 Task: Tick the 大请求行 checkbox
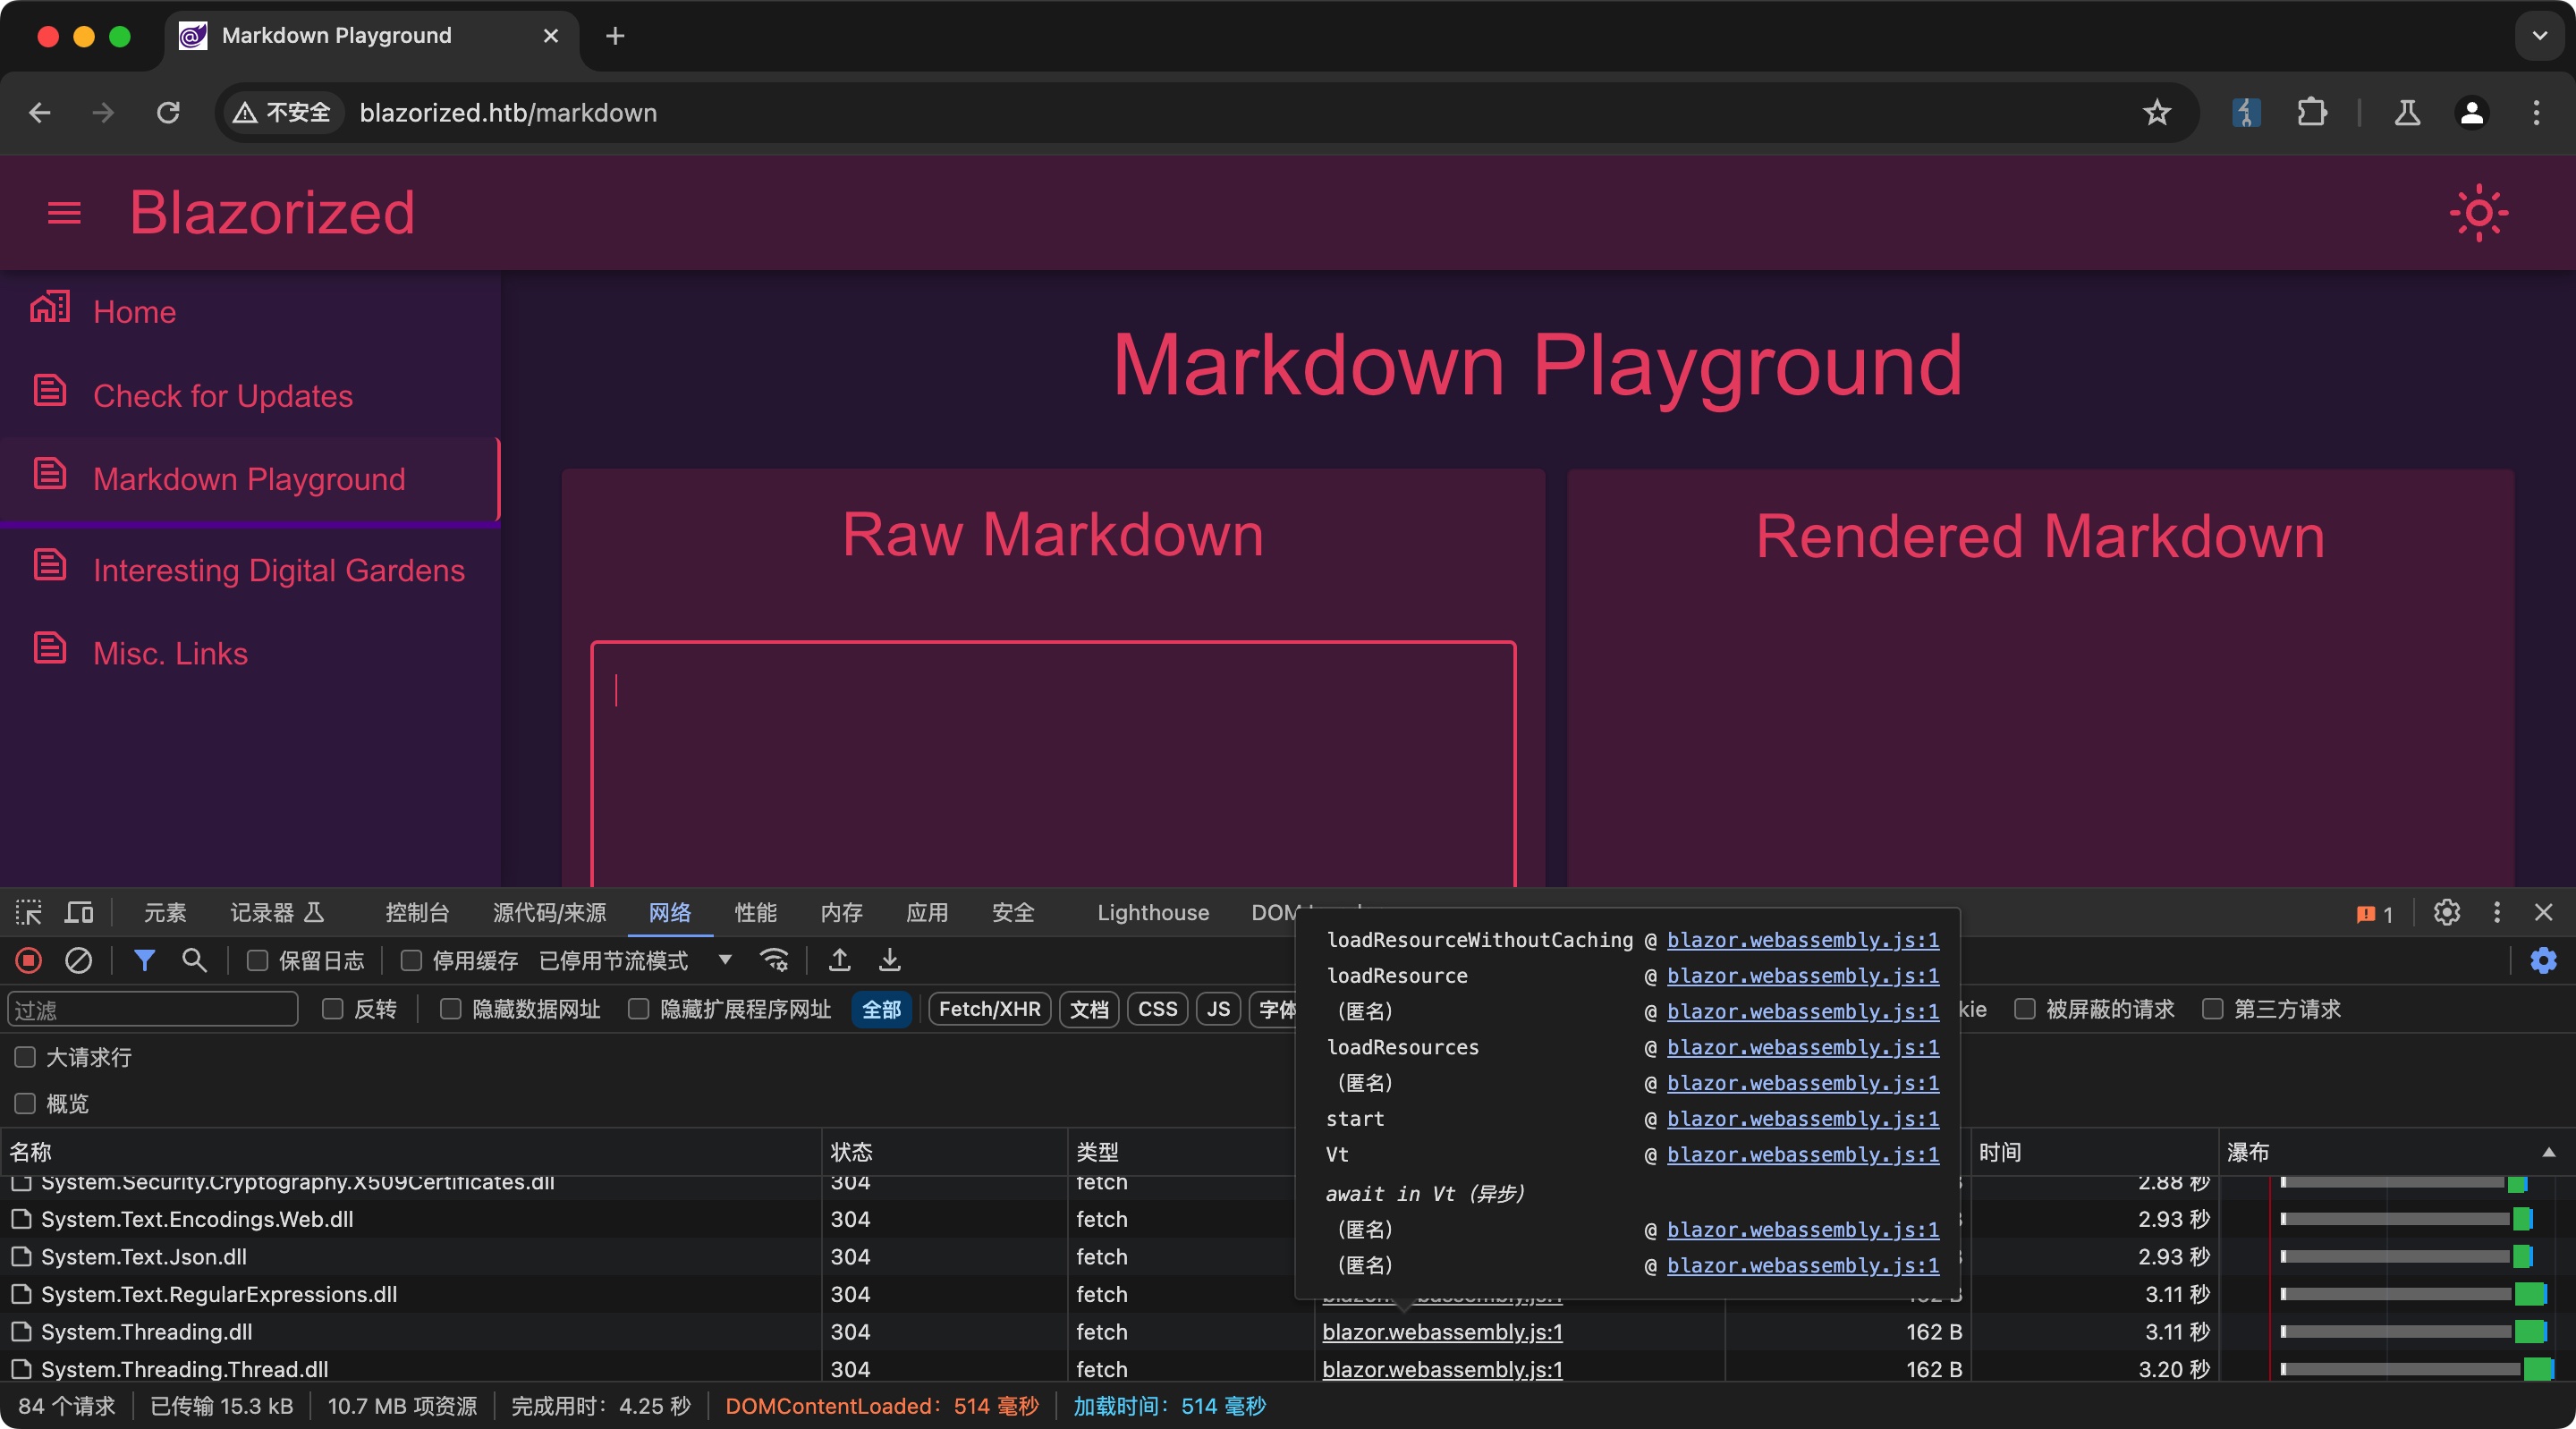tap(25, 1057)
